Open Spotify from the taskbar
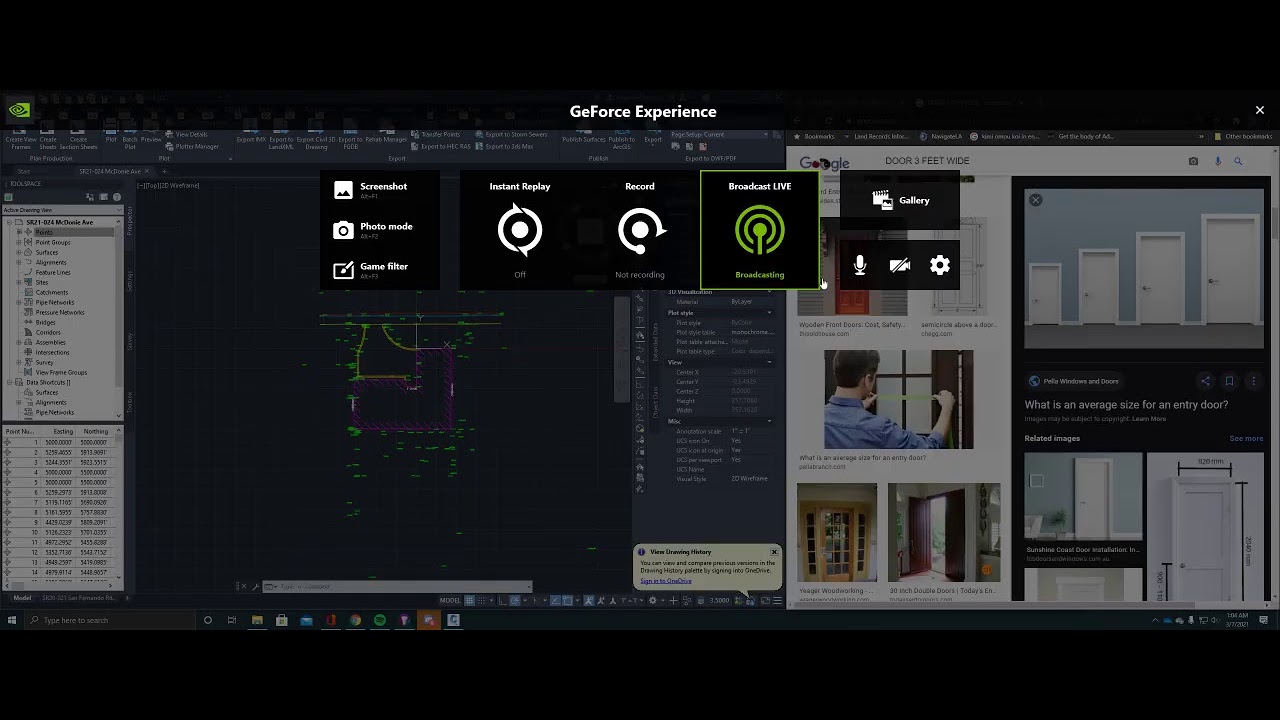 click(x=380, y=620)
